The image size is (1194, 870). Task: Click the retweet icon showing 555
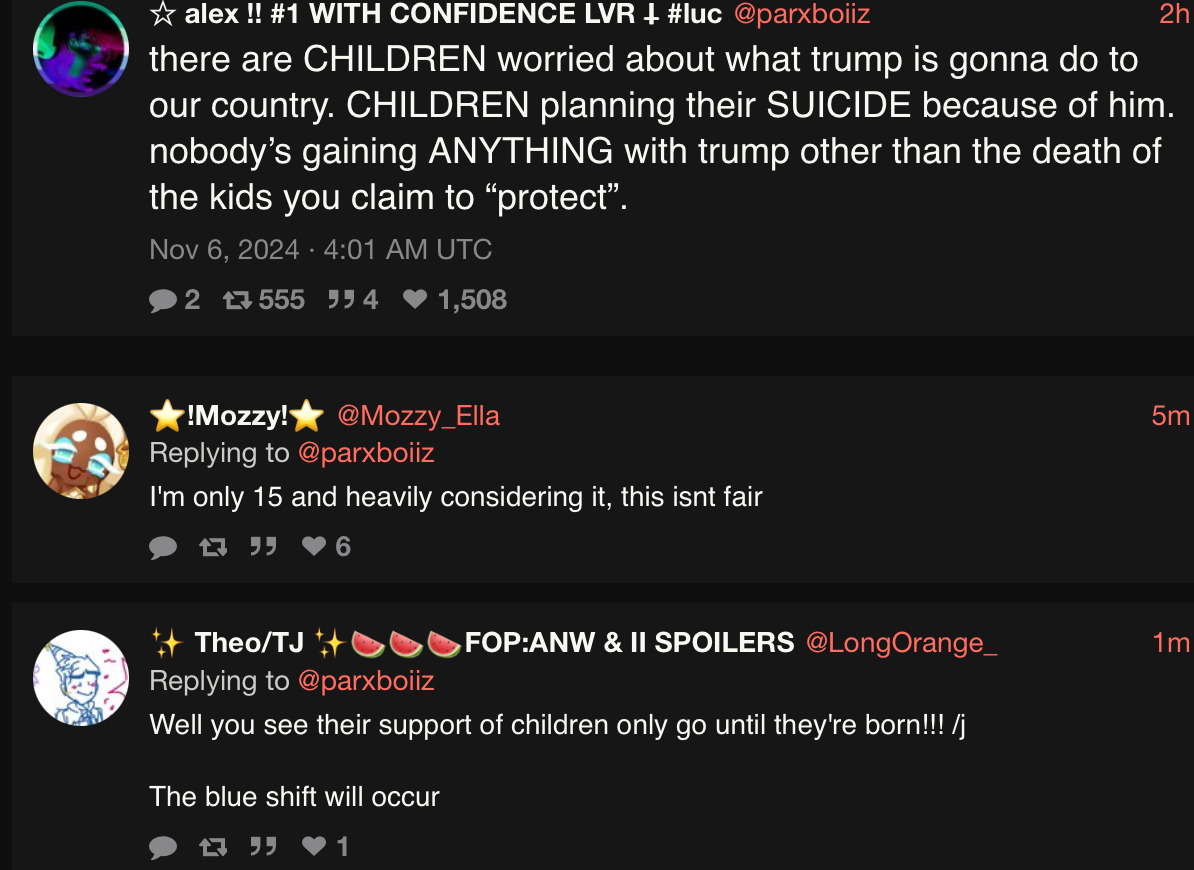tap(237, 301)
